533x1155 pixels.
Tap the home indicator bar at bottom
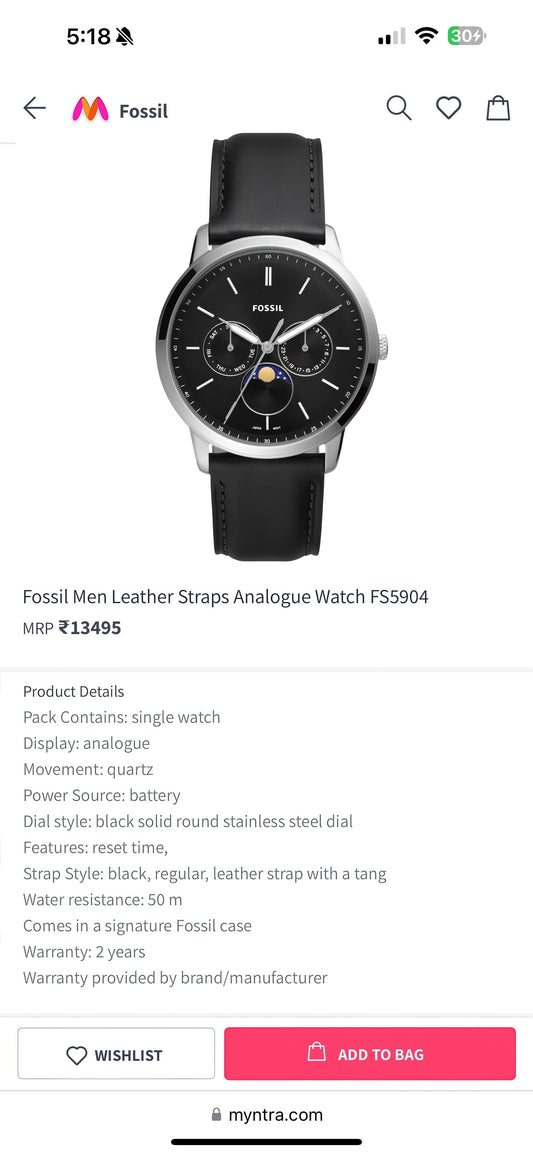click(266, 1142)
